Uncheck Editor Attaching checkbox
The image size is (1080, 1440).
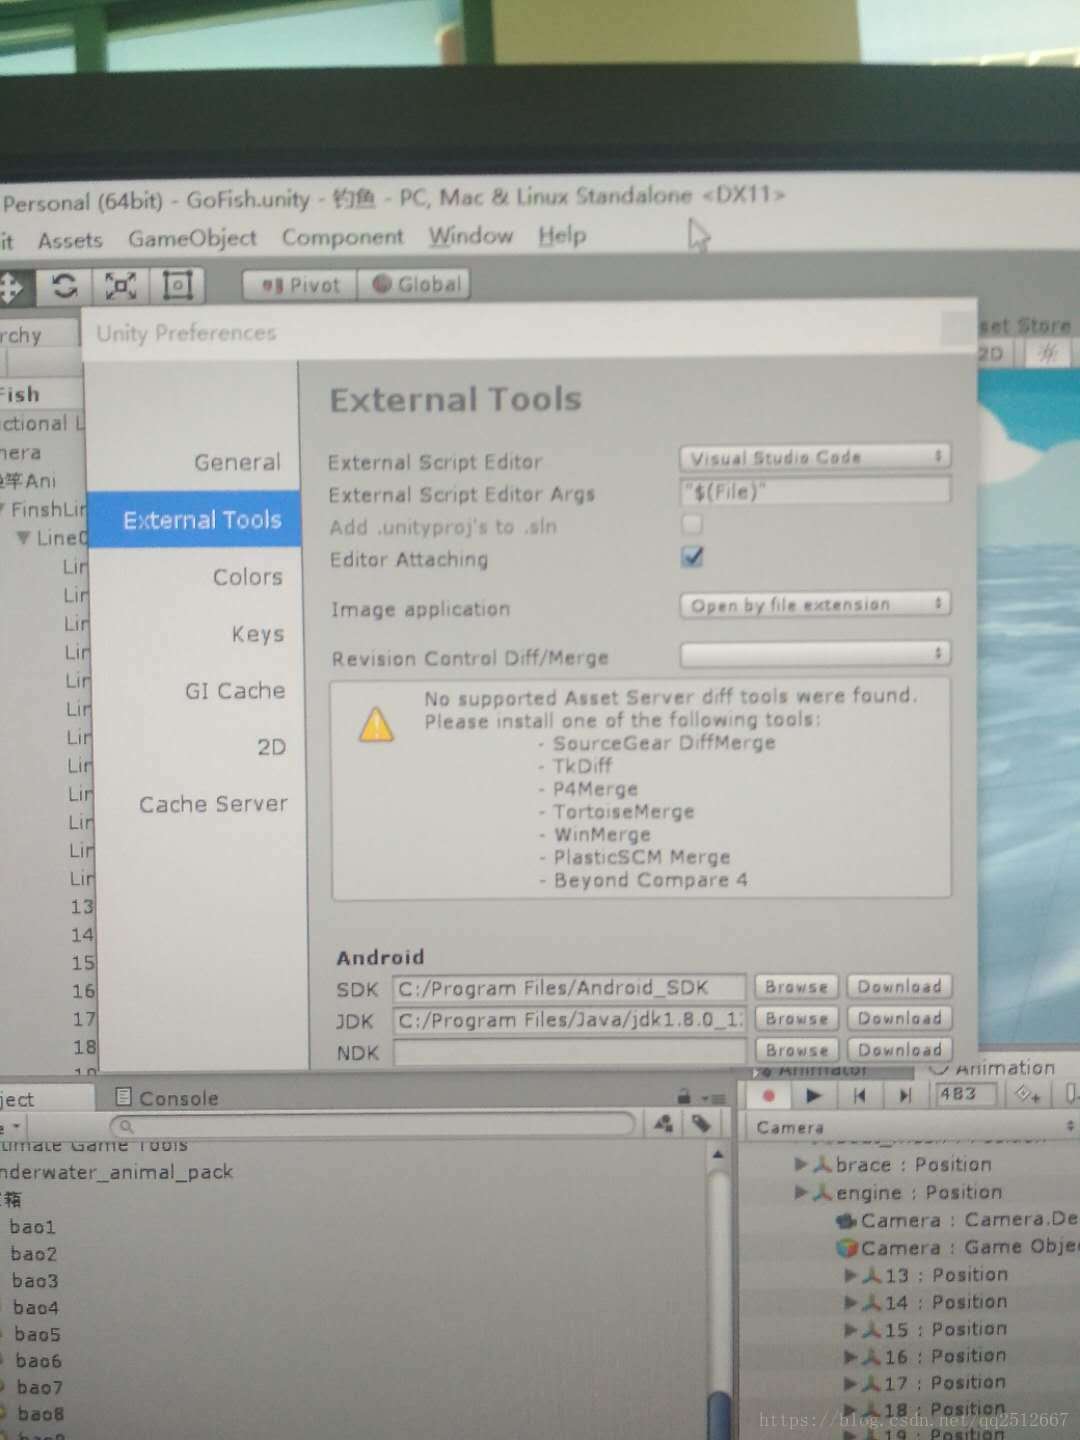pyautogui.click(x=692, y=557)
